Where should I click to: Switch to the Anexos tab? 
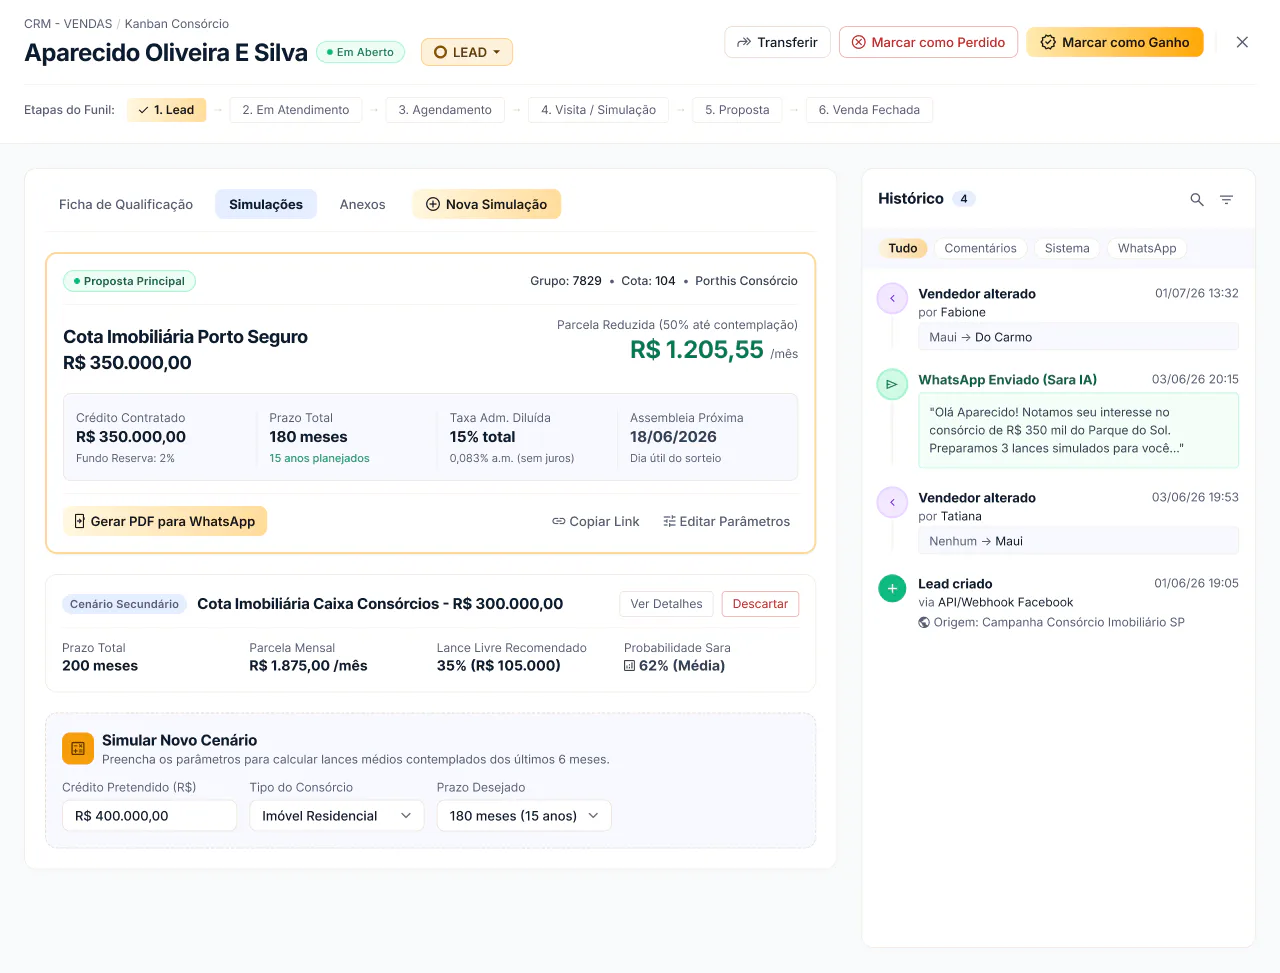click(362, 204)
